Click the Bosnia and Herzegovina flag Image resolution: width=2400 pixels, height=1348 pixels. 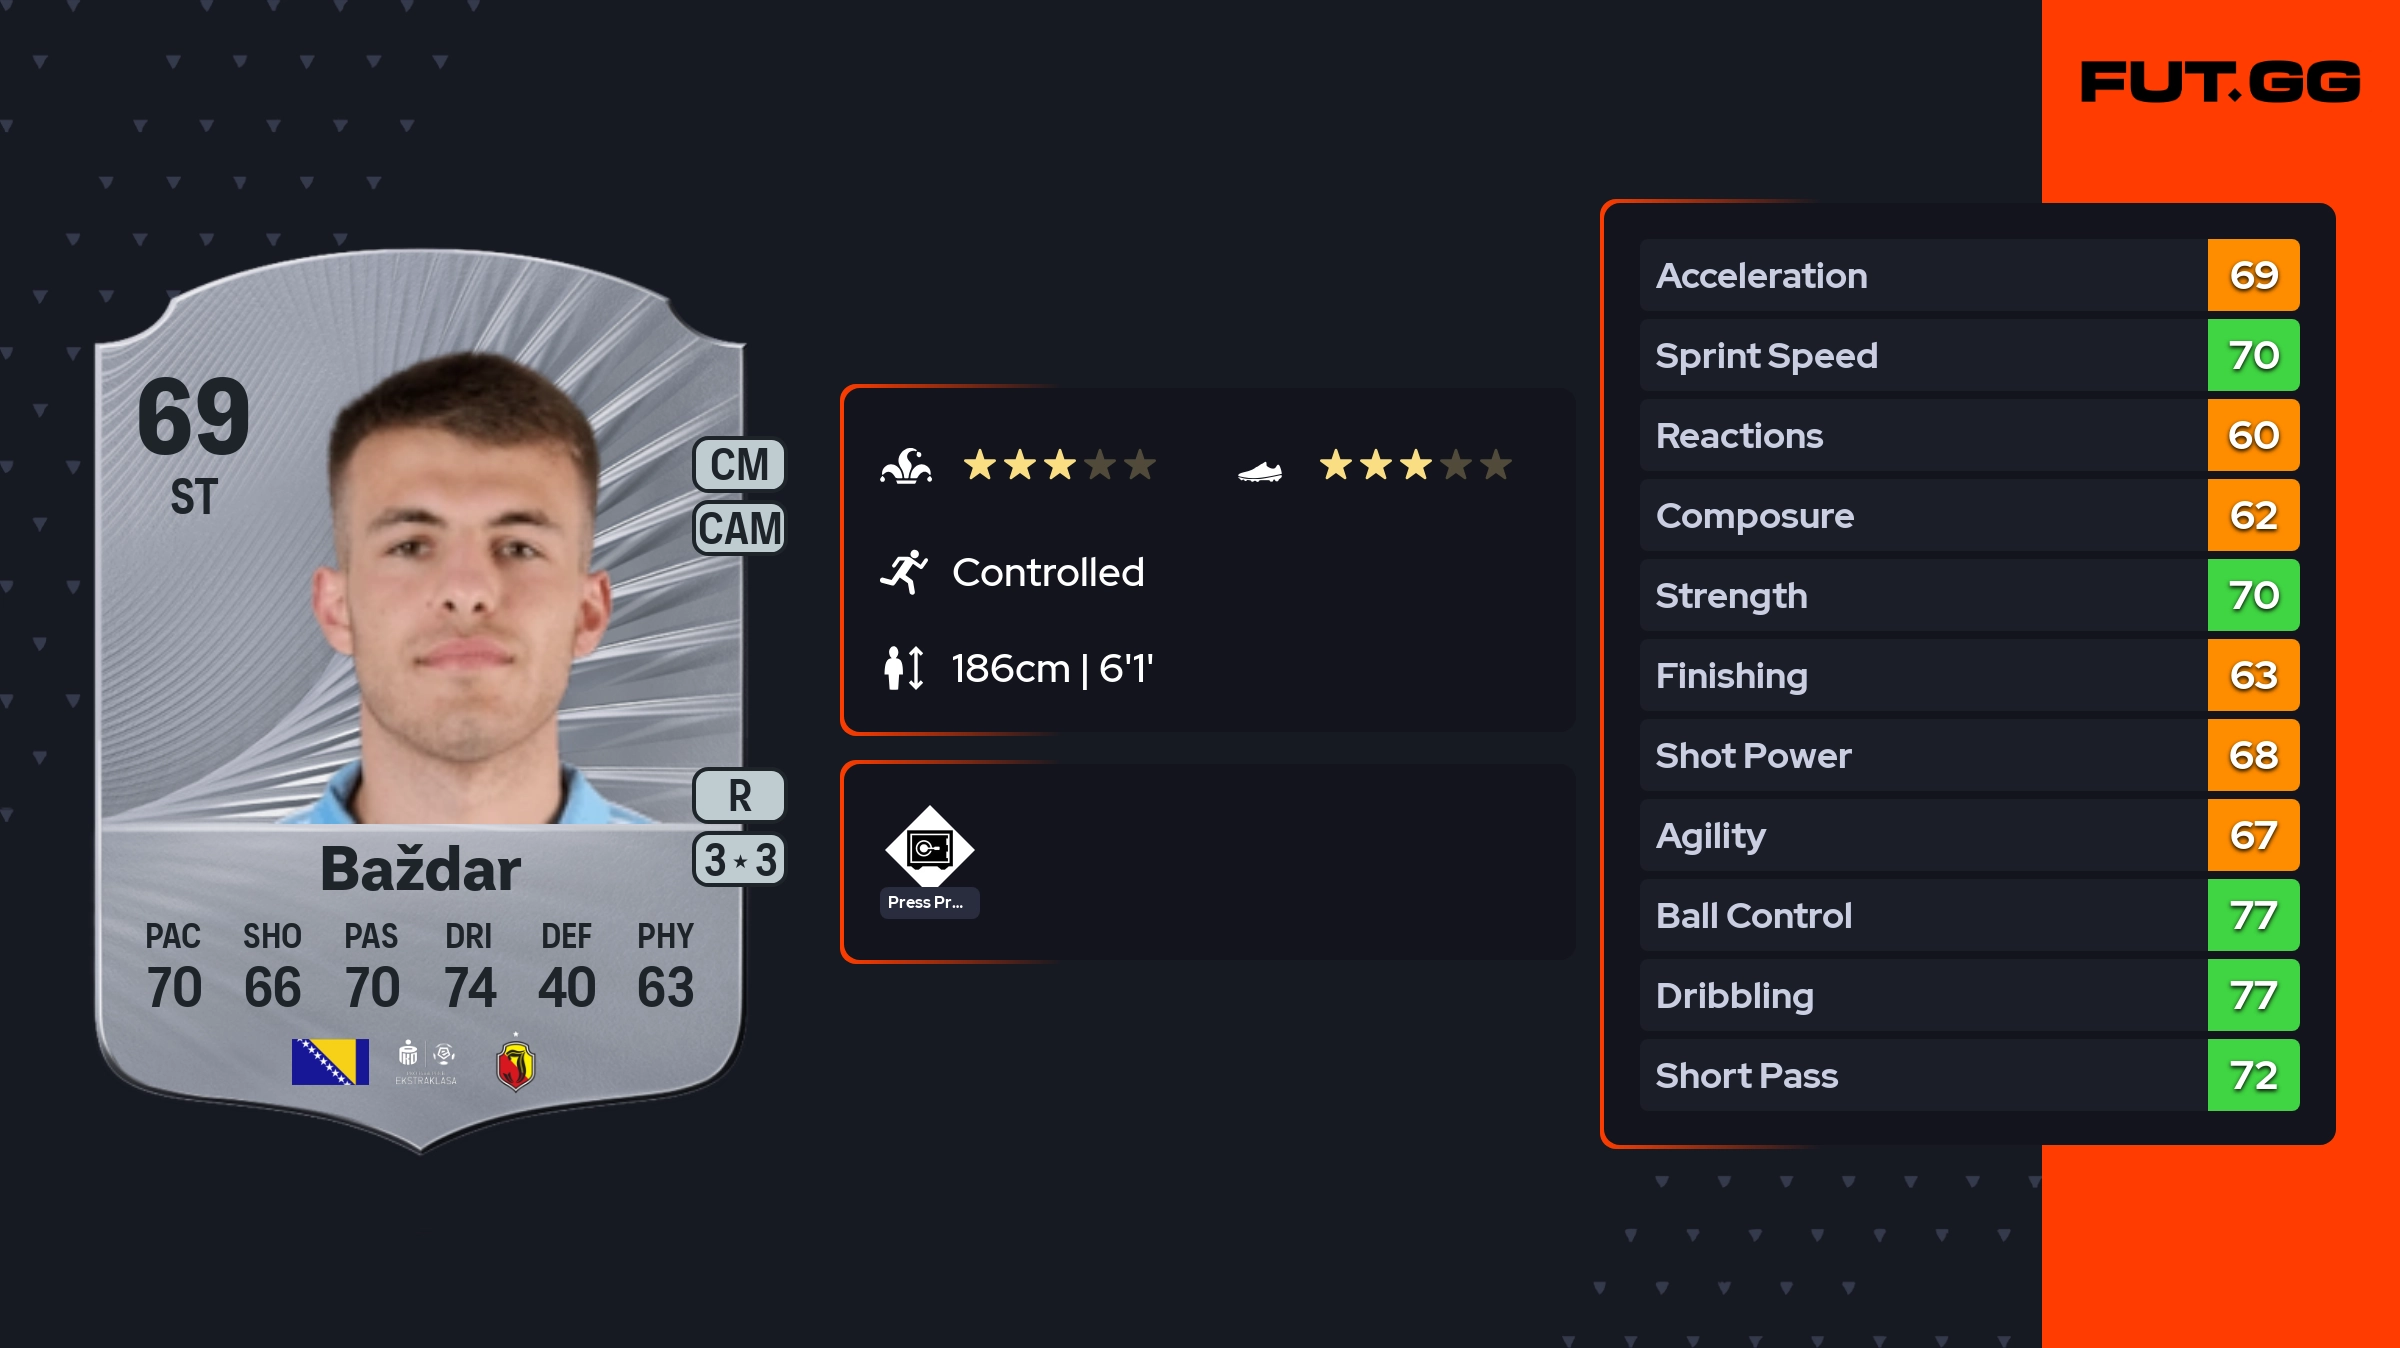pos(330,1062)
